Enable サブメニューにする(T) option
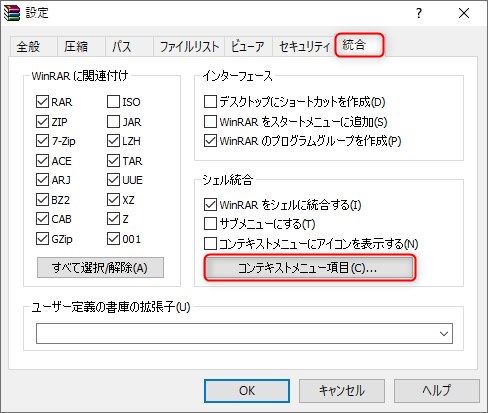Image resolution: width=488 pixels, height=413 pixels. (x=210, y=224)
